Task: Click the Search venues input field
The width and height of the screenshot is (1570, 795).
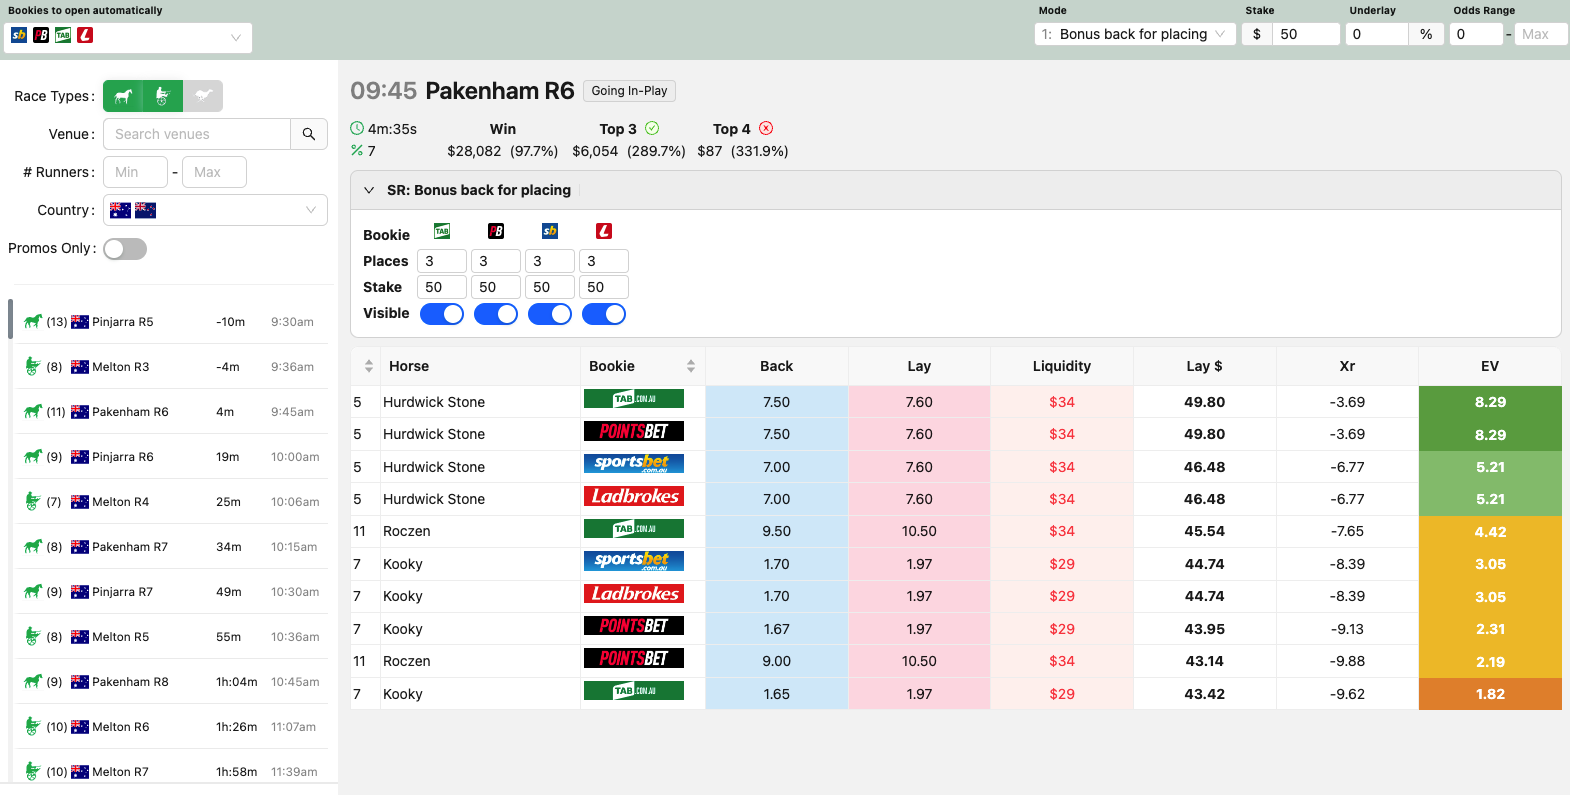Action: [x=197, y=134]
